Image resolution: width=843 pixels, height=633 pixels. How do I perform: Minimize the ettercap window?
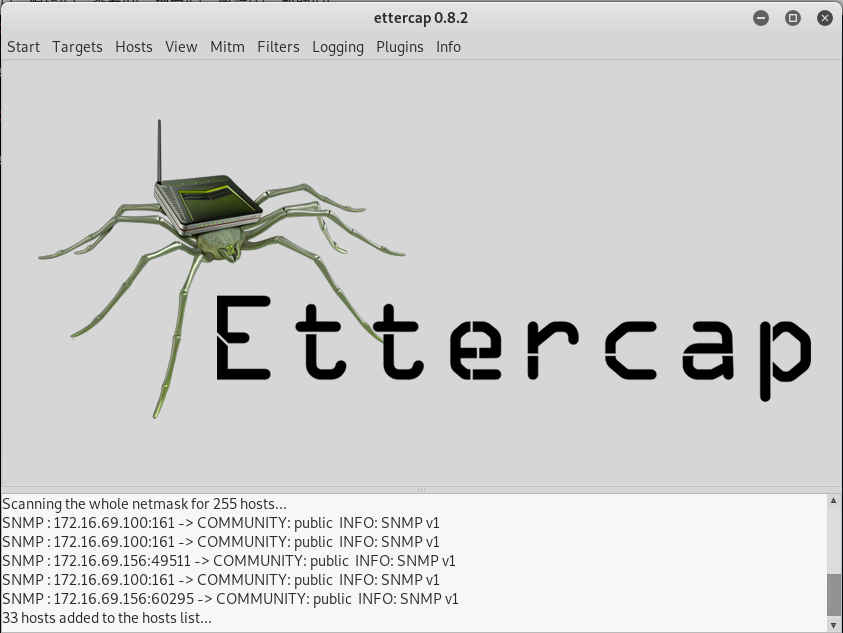click(x=761, y=18)
